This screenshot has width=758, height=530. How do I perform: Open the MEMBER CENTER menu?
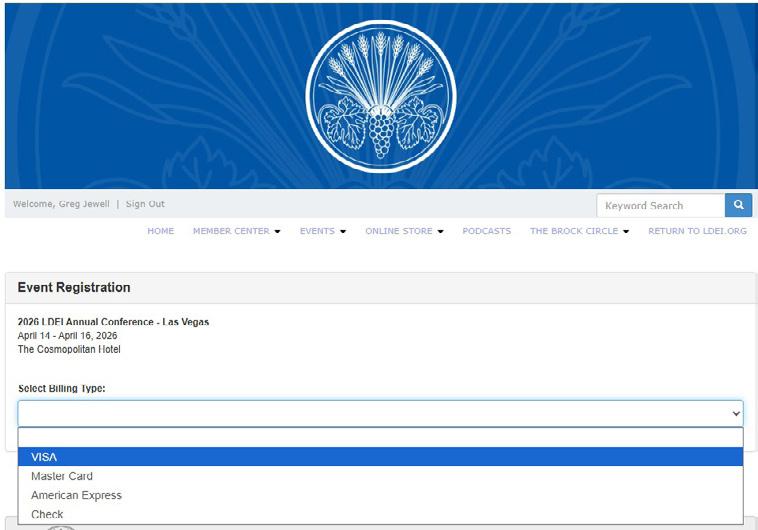[236, 231]
